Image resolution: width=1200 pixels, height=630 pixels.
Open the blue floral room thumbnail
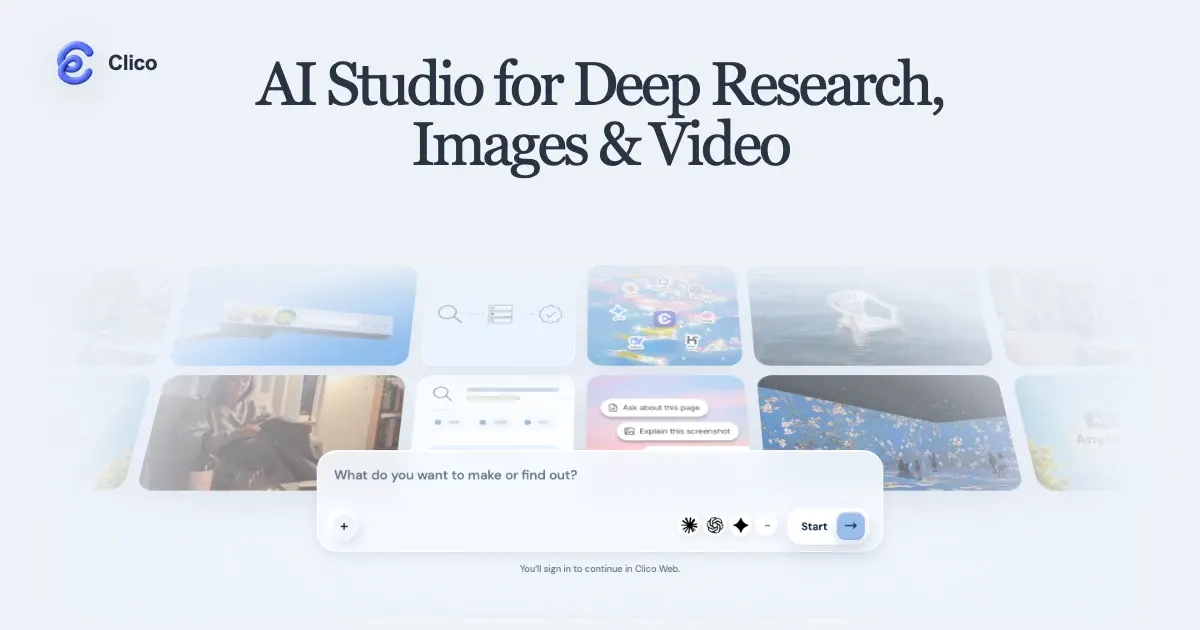(x=889, y=433)
